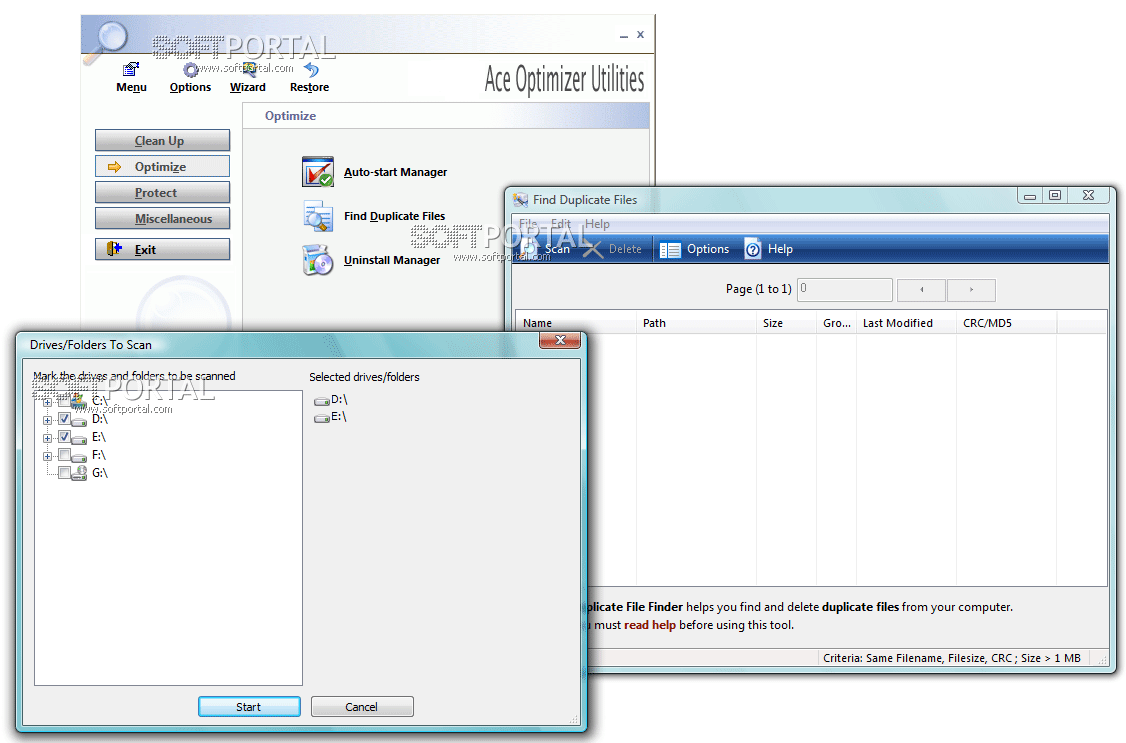Image resolution: width=1126 pixels, height=743 pixels.
Task: Expand the C:\ drive tree node
Action: click(x=47, y=402)
